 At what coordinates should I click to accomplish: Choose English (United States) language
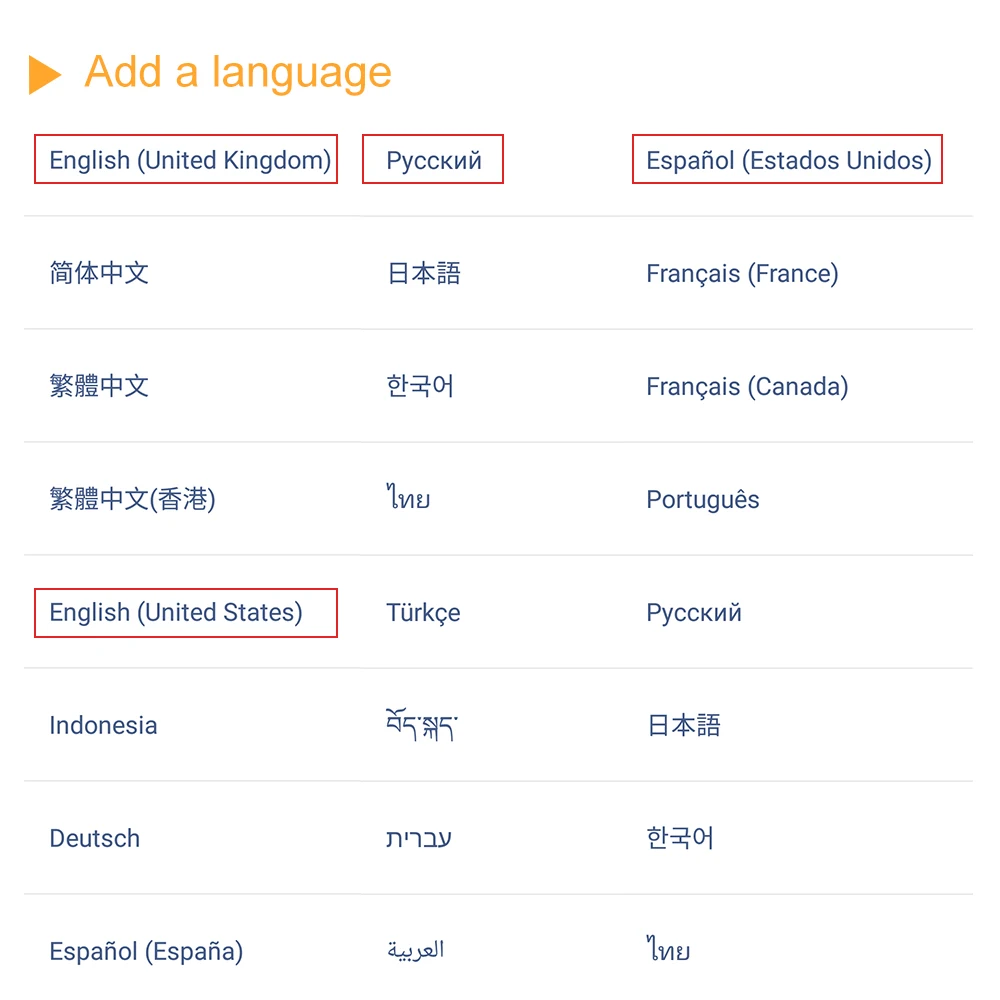tap(176, 612)
